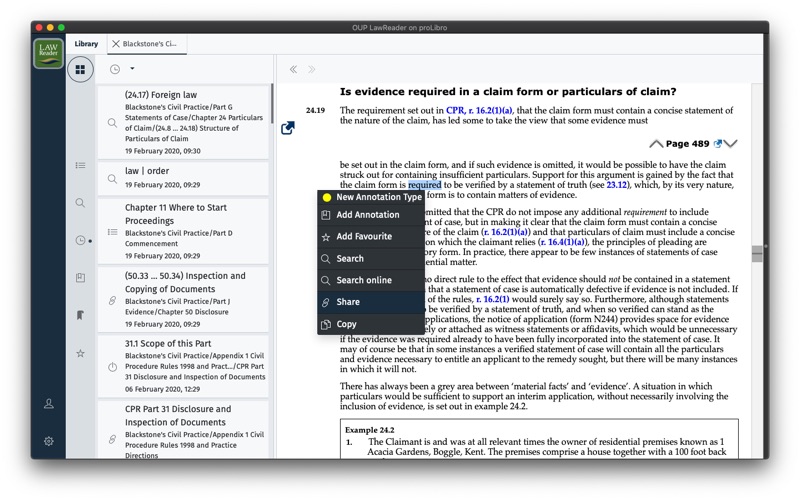Click the history filter clock icon
The height and width of the screenshot is (500, 800).
115,69
